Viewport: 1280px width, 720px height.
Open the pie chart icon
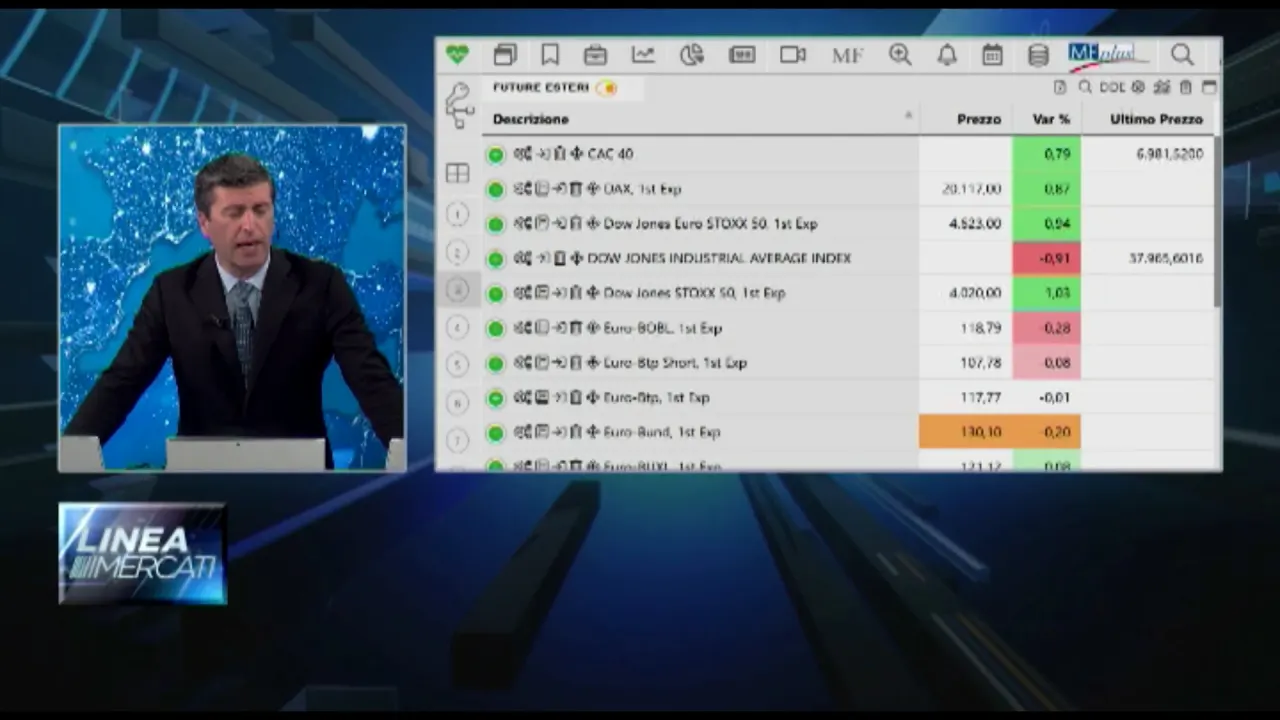[x=692, y=55]
